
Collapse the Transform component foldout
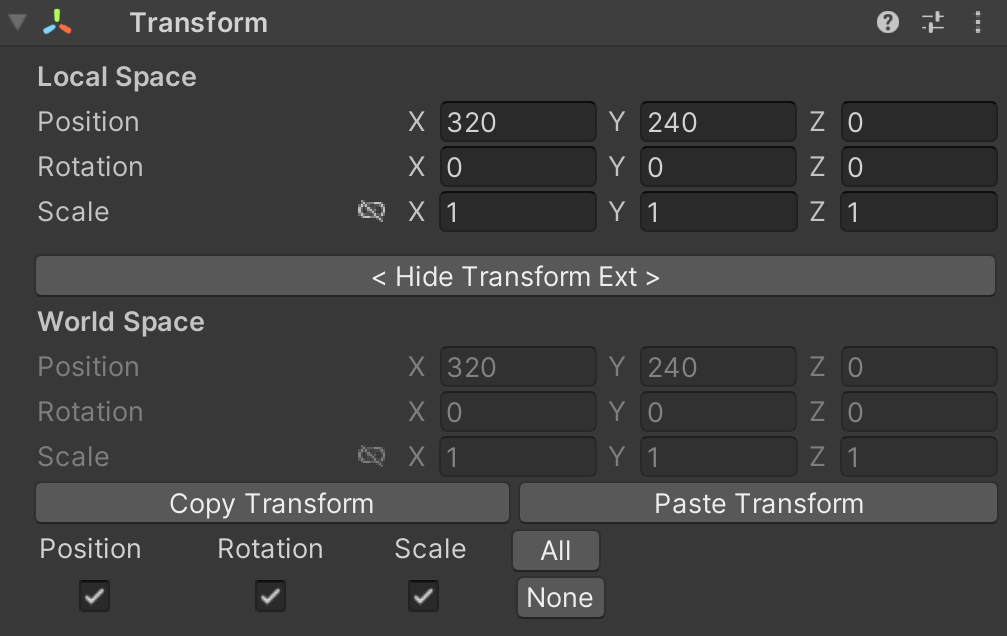coord(17,22)
